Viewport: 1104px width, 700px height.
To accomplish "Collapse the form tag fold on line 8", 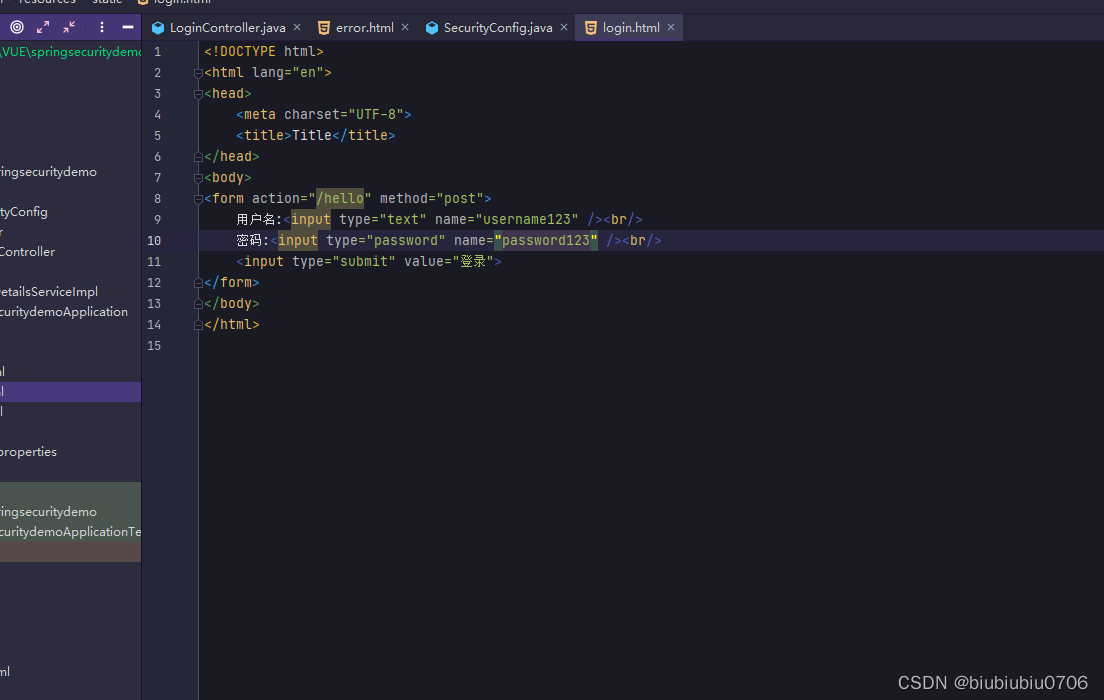I will pyautogui.click(x=199, y=199).
